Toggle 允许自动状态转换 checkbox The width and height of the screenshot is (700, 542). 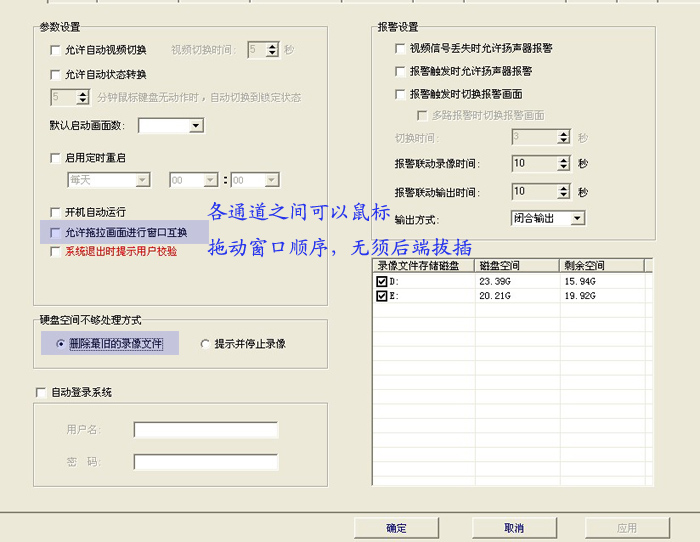(x=55, y=74)
